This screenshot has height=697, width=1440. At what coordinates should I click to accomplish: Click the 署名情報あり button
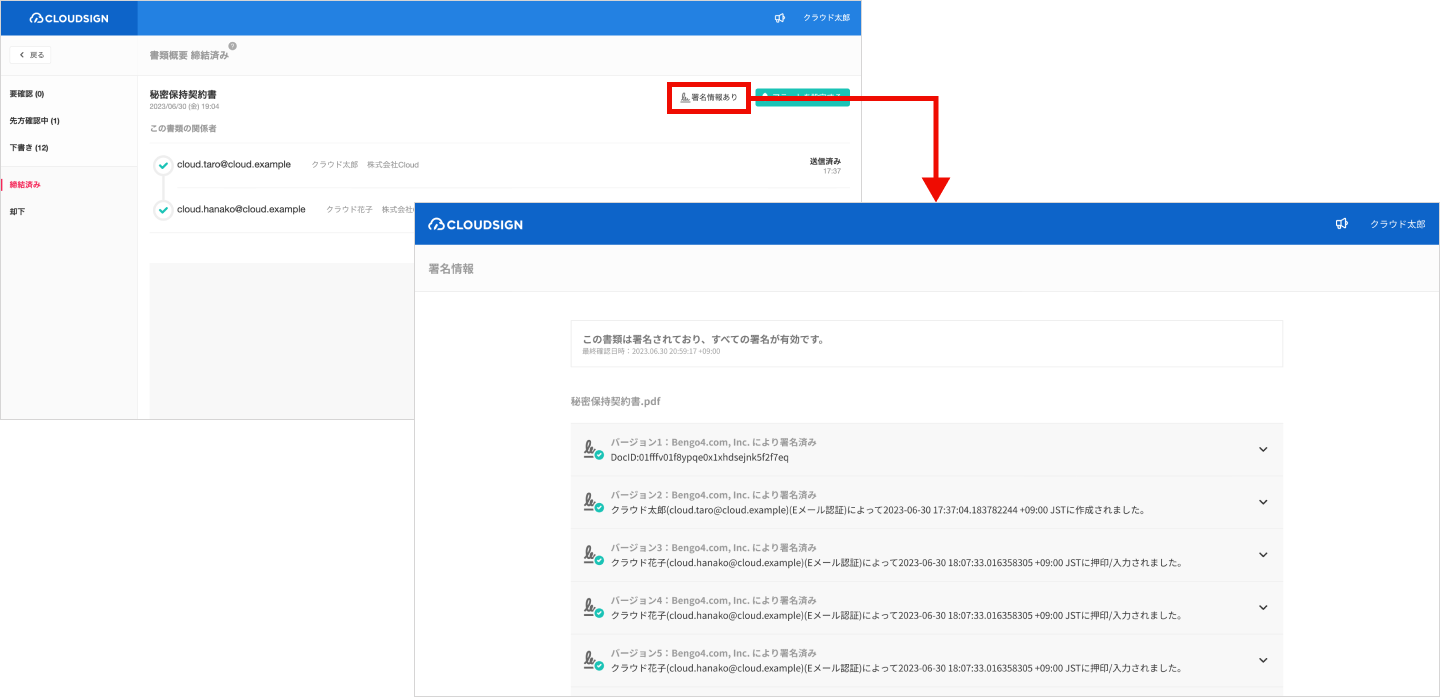point(709,97)
